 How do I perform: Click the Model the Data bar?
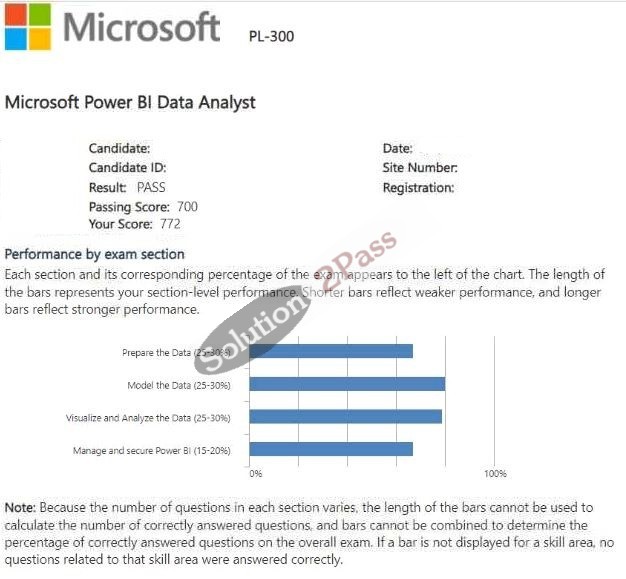pos(347,384)
